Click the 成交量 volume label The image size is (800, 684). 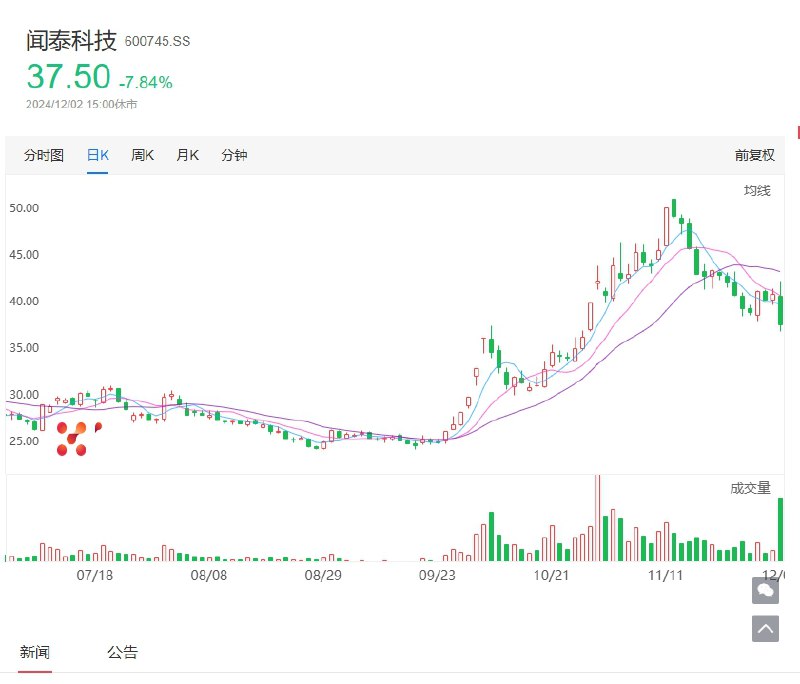751,488
